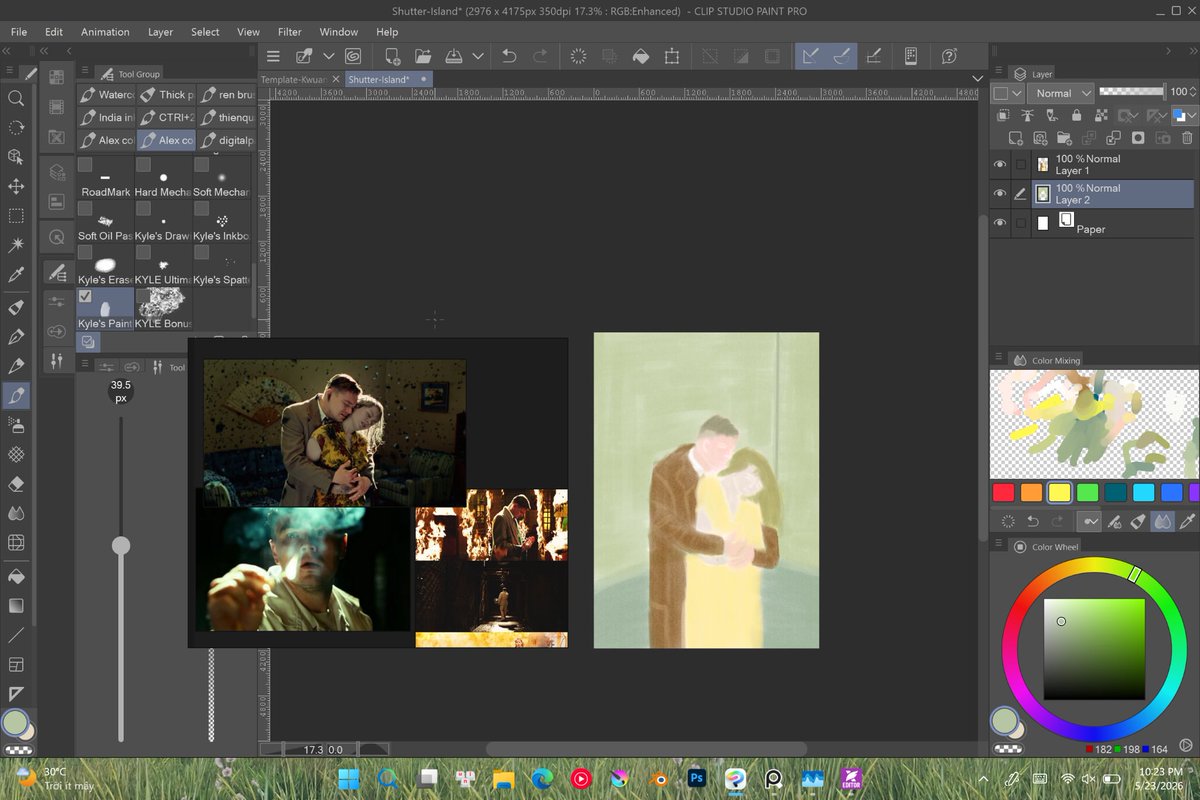This screenshot has width=1200, height=800.
Task: Select the Operation object tool
Action: click(x=16, y=157)
